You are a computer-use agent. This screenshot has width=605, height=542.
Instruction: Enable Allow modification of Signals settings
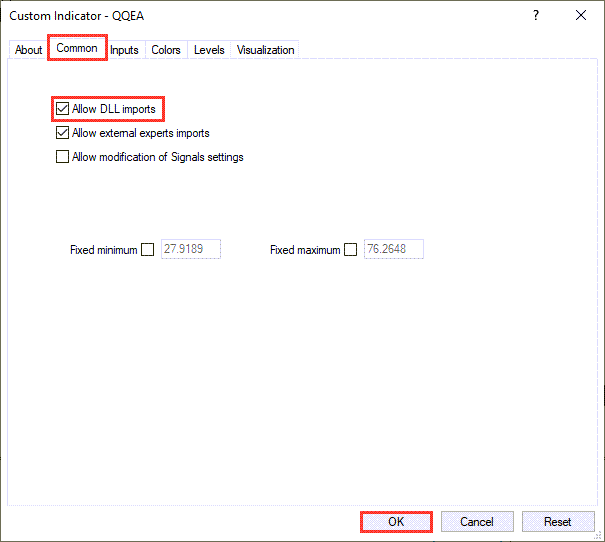63,157
